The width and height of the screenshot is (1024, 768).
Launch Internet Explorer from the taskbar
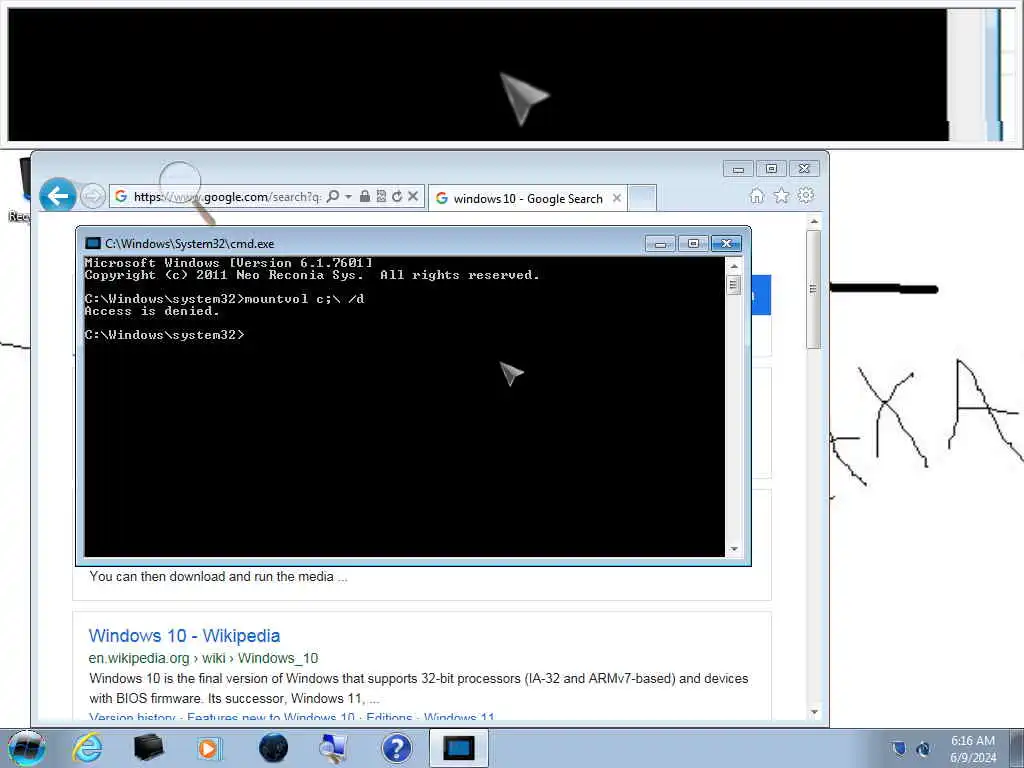88,748
